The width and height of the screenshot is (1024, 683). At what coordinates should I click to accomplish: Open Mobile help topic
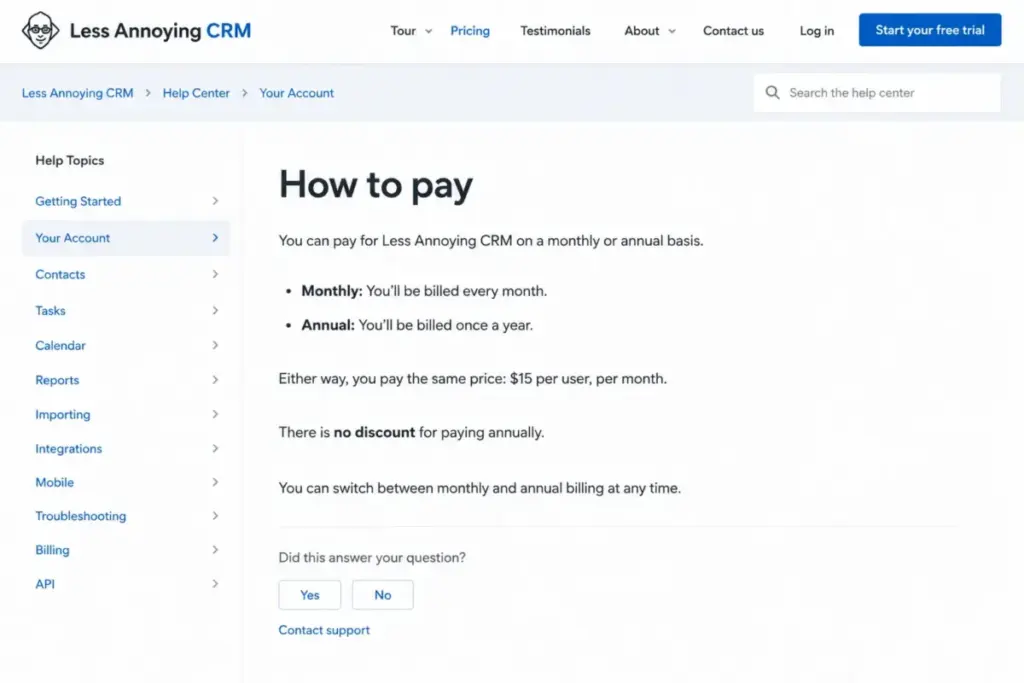pyautogui.click(x=54, y=482)
